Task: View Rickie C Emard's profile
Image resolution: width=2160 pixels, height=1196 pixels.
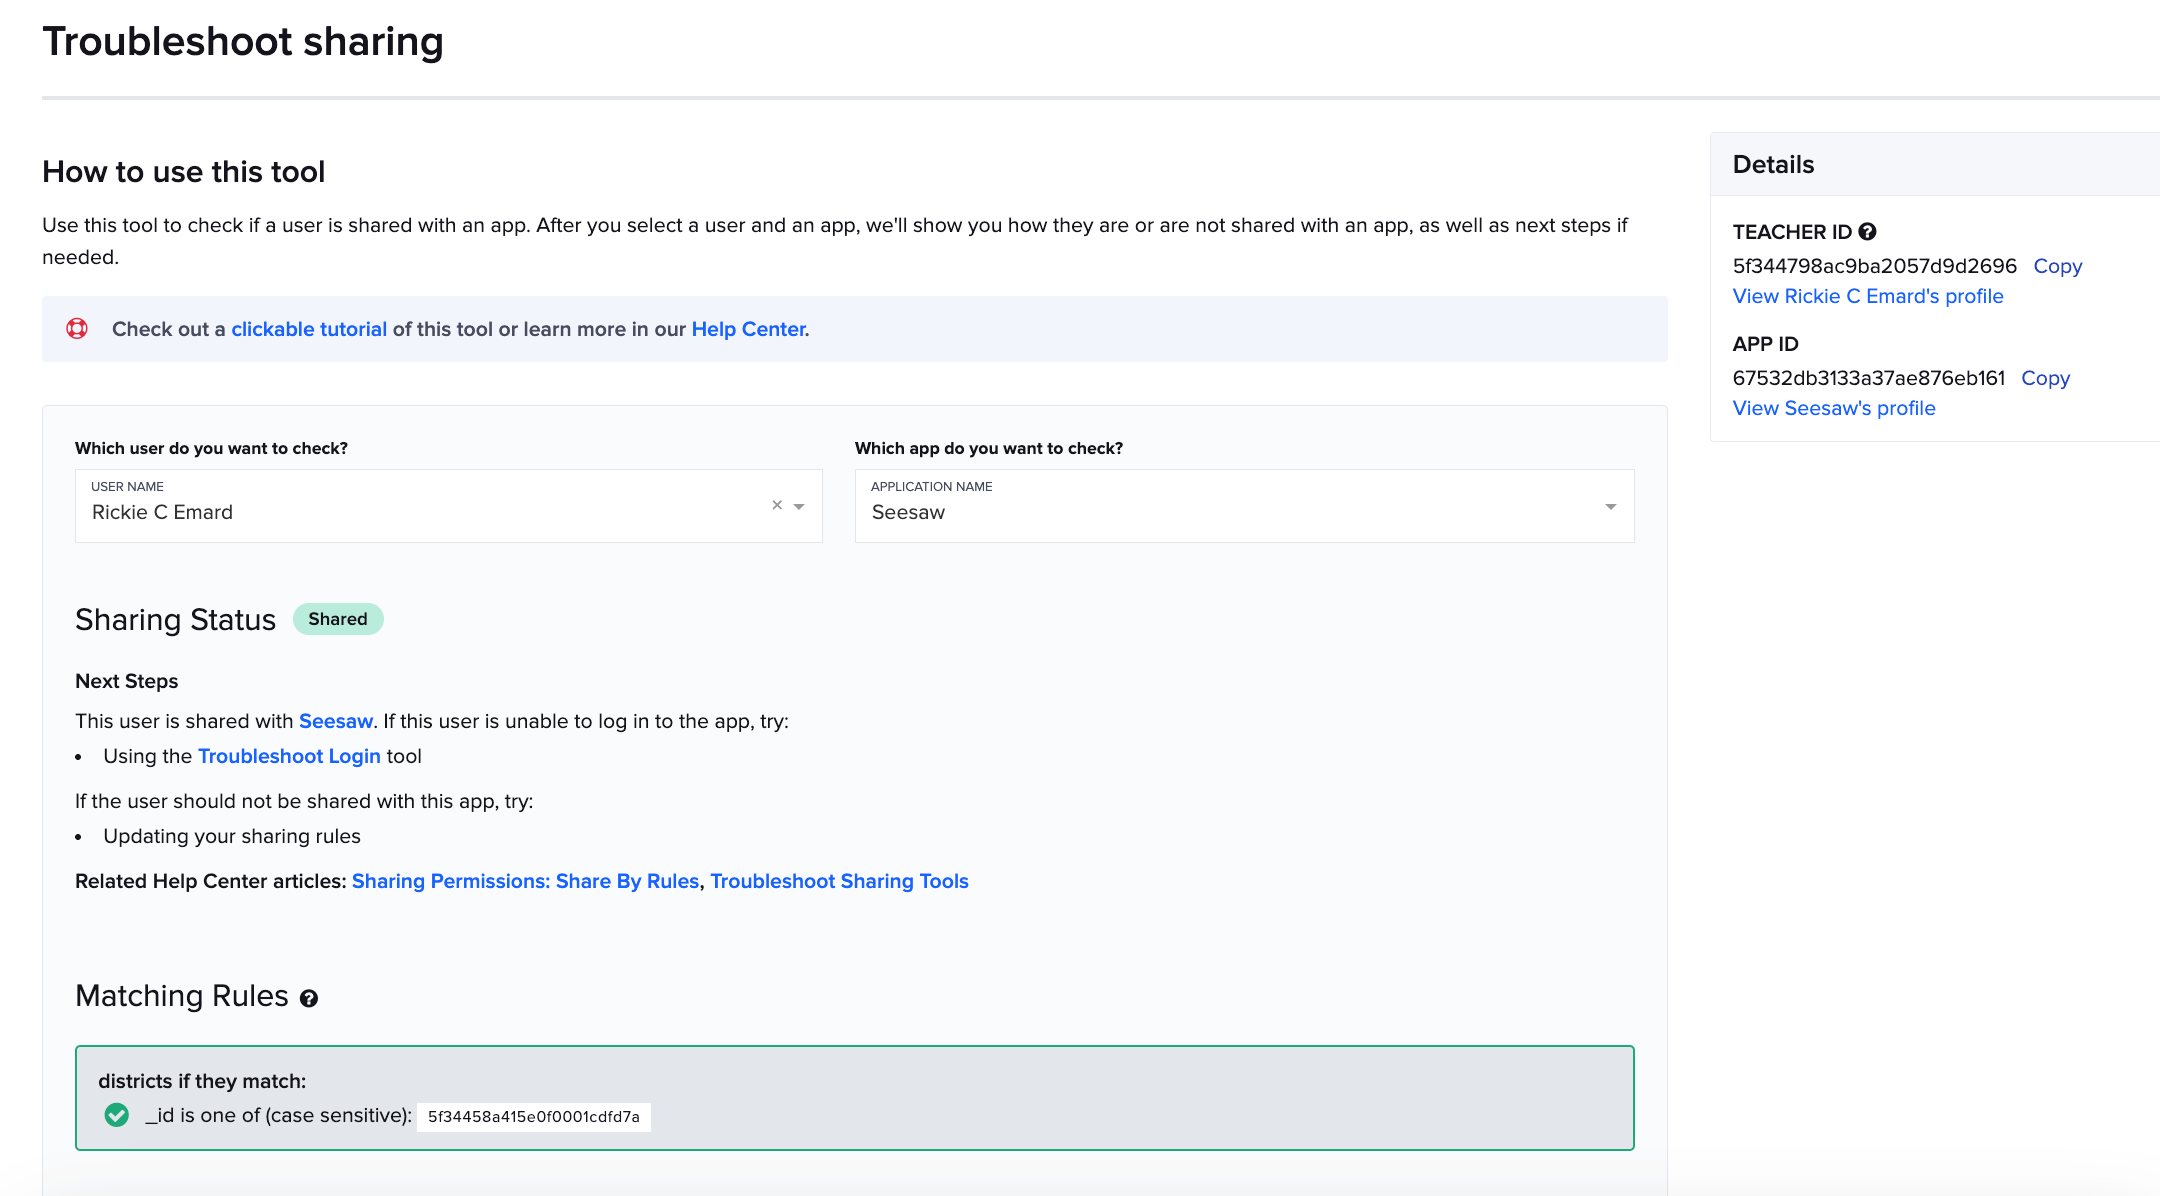Action: point(1868,296)
